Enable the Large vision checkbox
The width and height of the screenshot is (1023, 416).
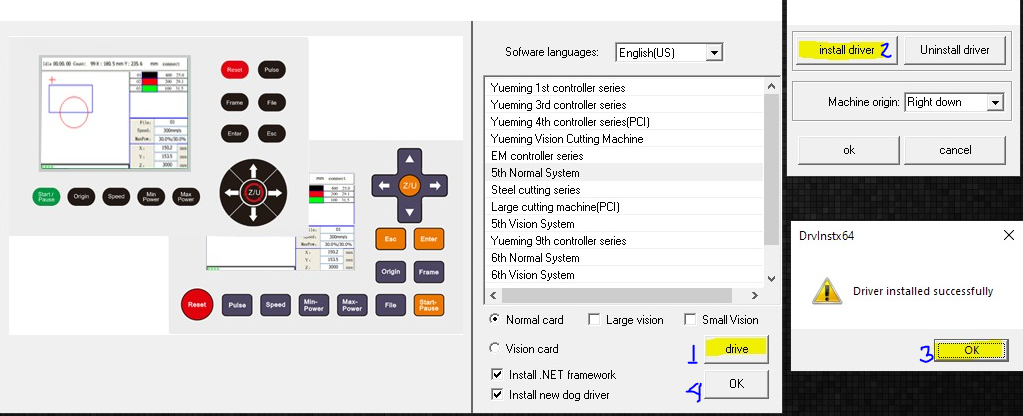point(594,319)
